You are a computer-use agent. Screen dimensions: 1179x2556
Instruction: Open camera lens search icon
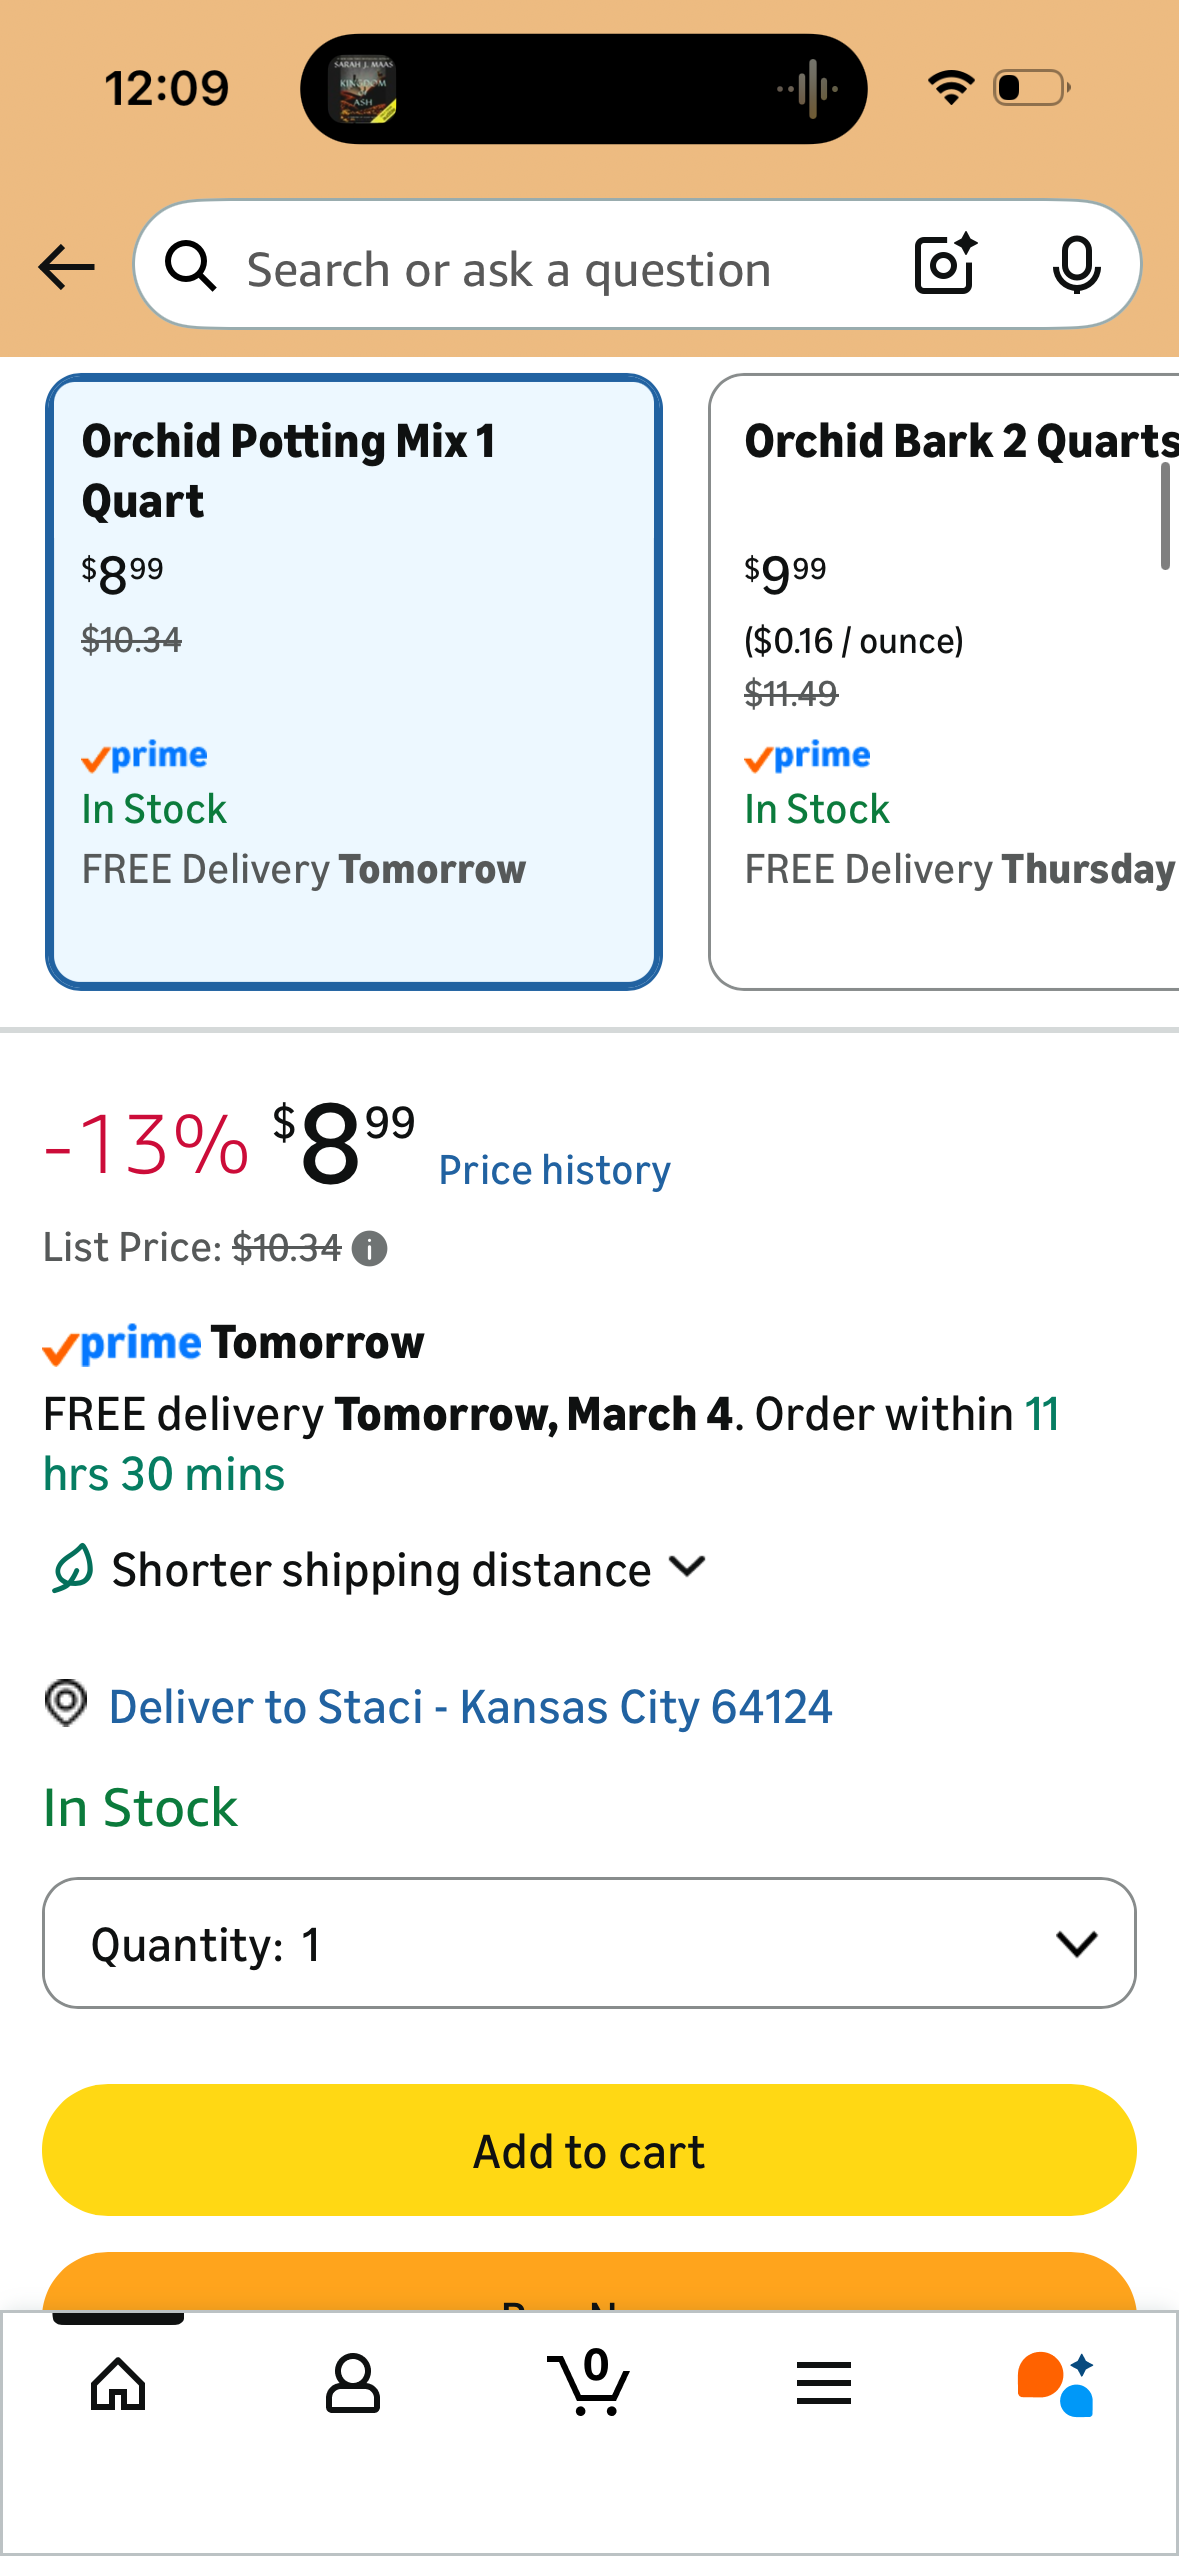click(946, 265)
